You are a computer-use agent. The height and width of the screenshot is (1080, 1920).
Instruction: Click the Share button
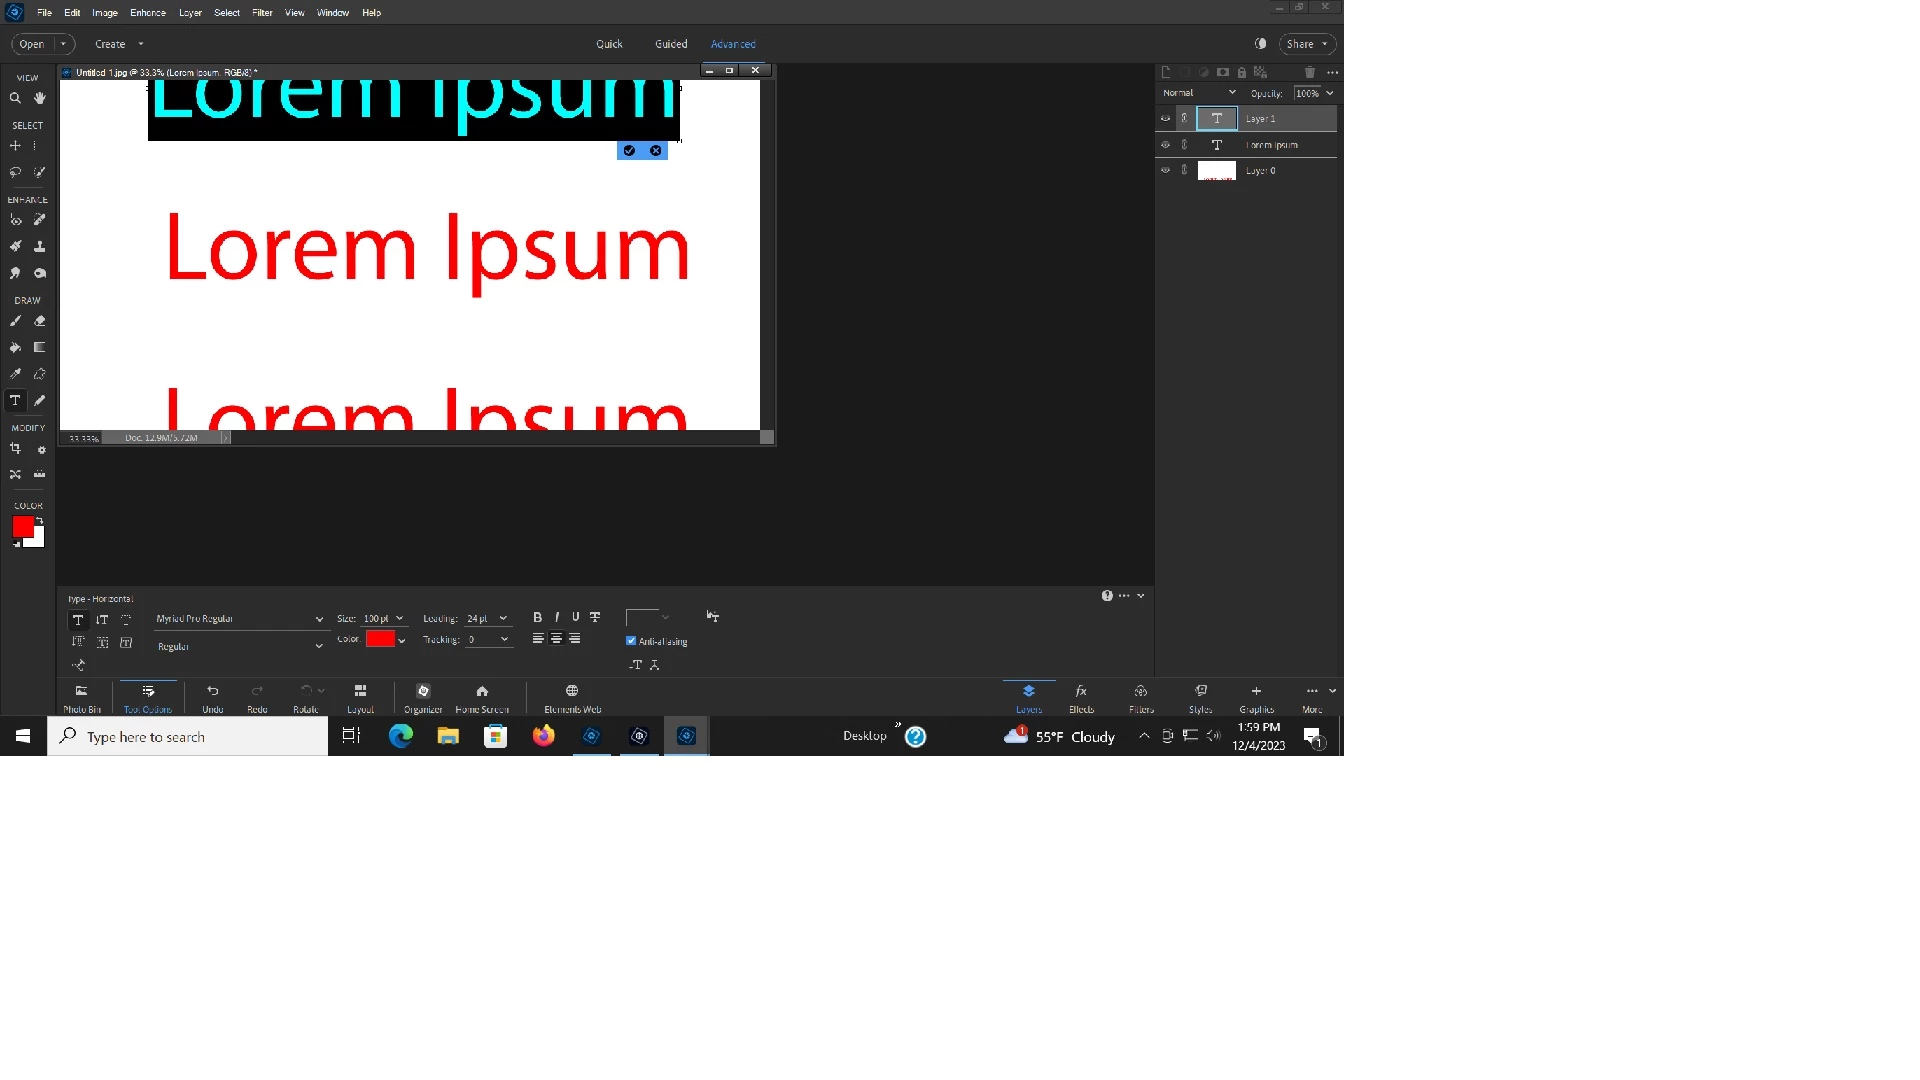pos(1300,44)
